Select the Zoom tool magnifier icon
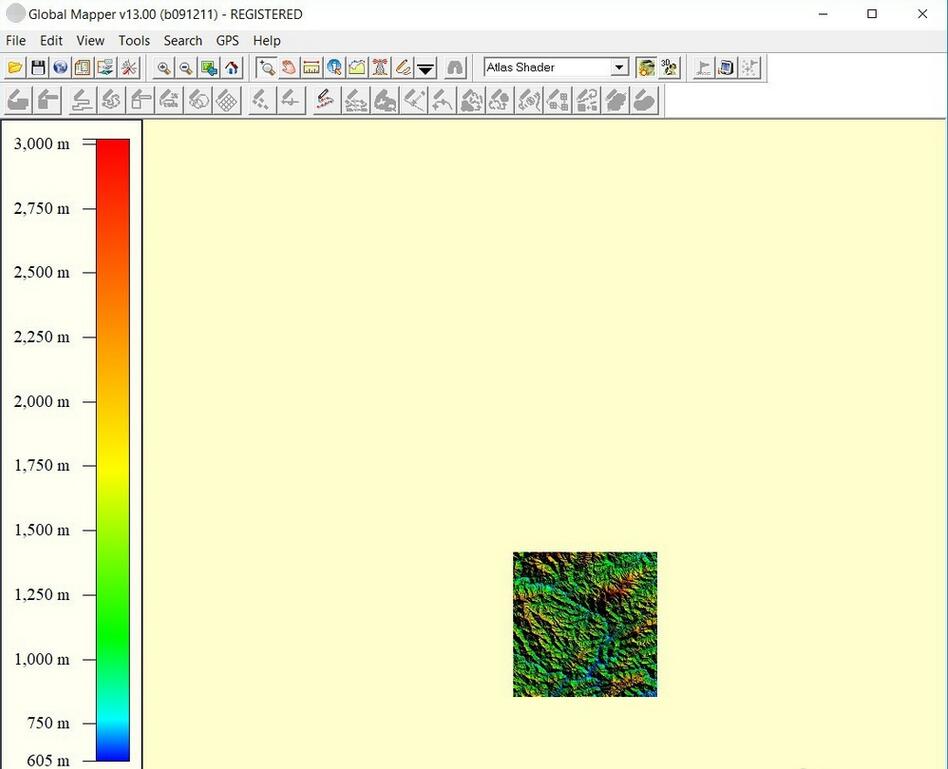Image resolution: width=948 pixels, height=769 pixels. pyautogui.click(x=268, y=67)
